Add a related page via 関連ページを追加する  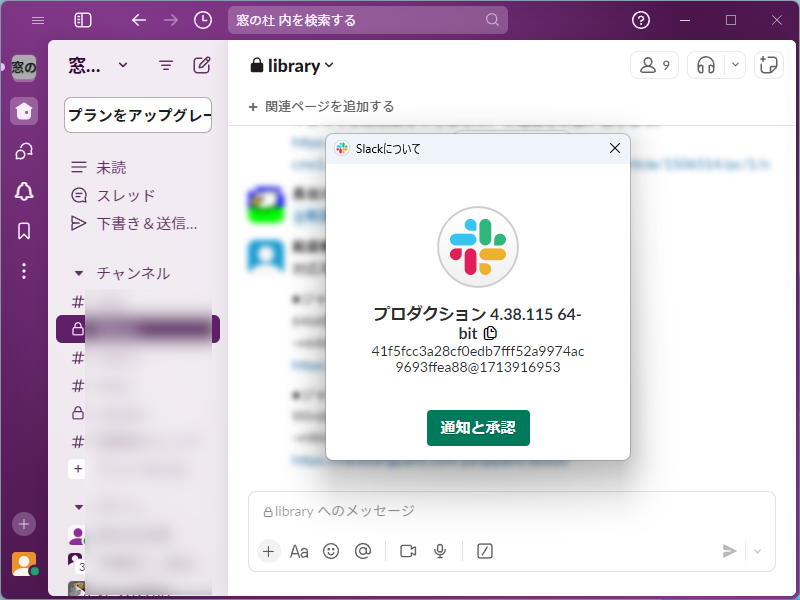point(318,105)
